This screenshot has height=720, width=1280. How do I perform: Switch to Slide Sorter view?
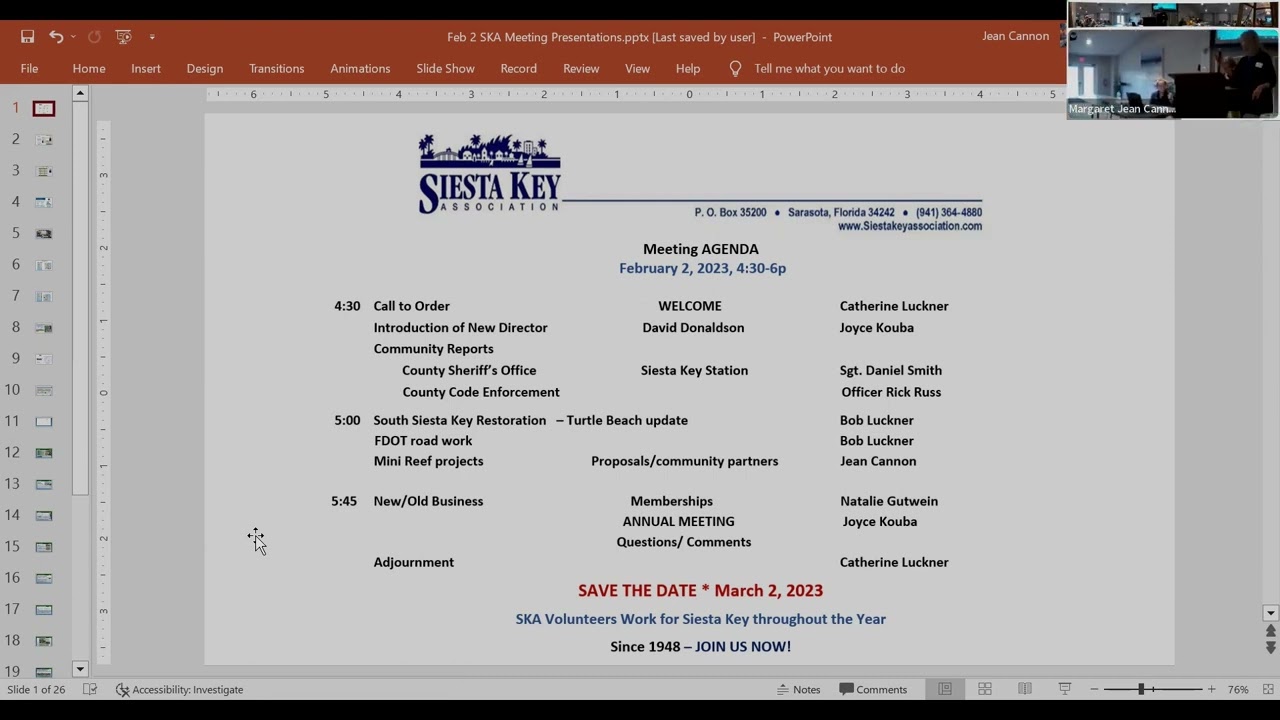(985, 690)
